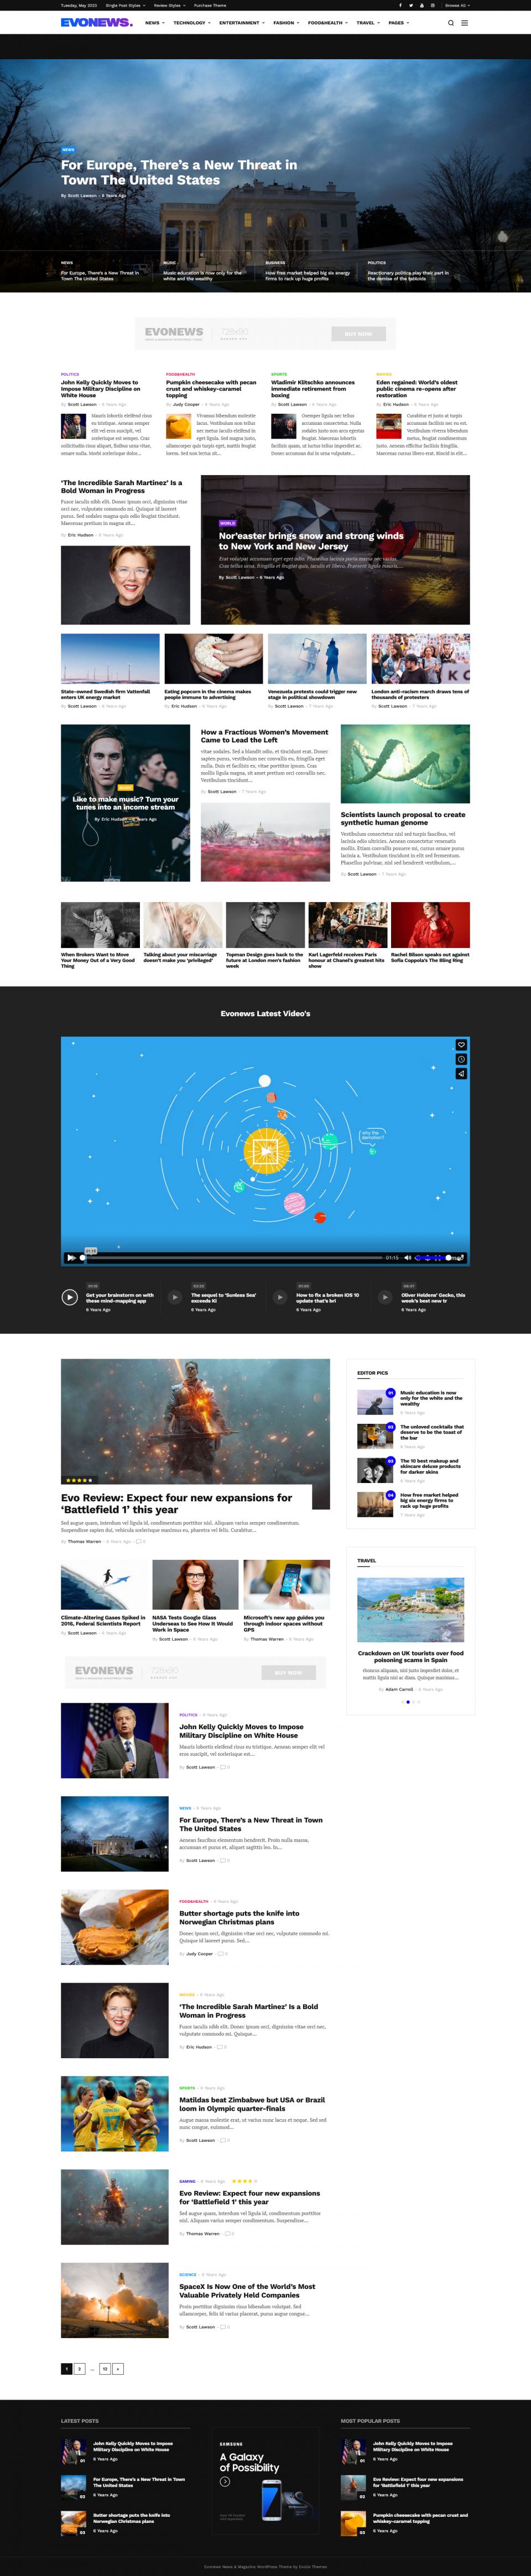This screenshot has height=2576, width=531.
Task: Click the Watch Later clock icon
Action: [461, 1059]
